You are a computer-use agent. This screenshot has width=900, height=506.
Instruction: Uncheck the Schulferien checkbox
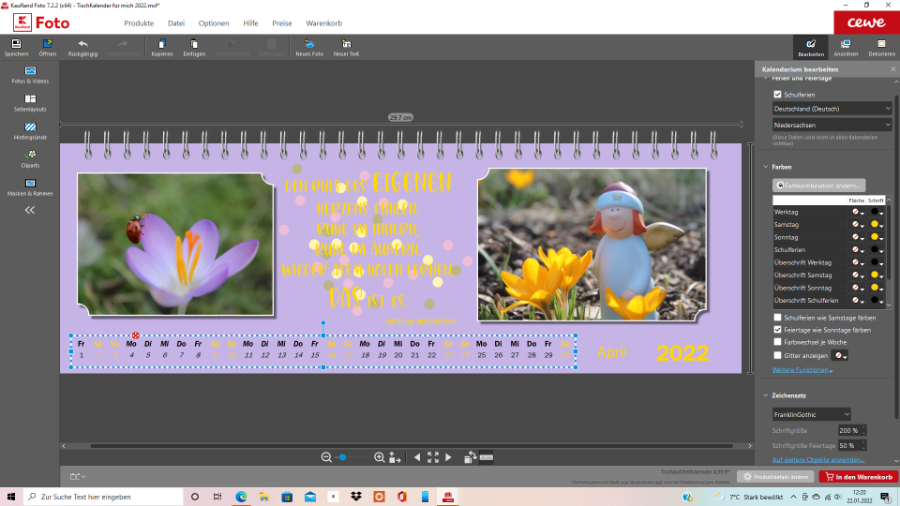778,94
